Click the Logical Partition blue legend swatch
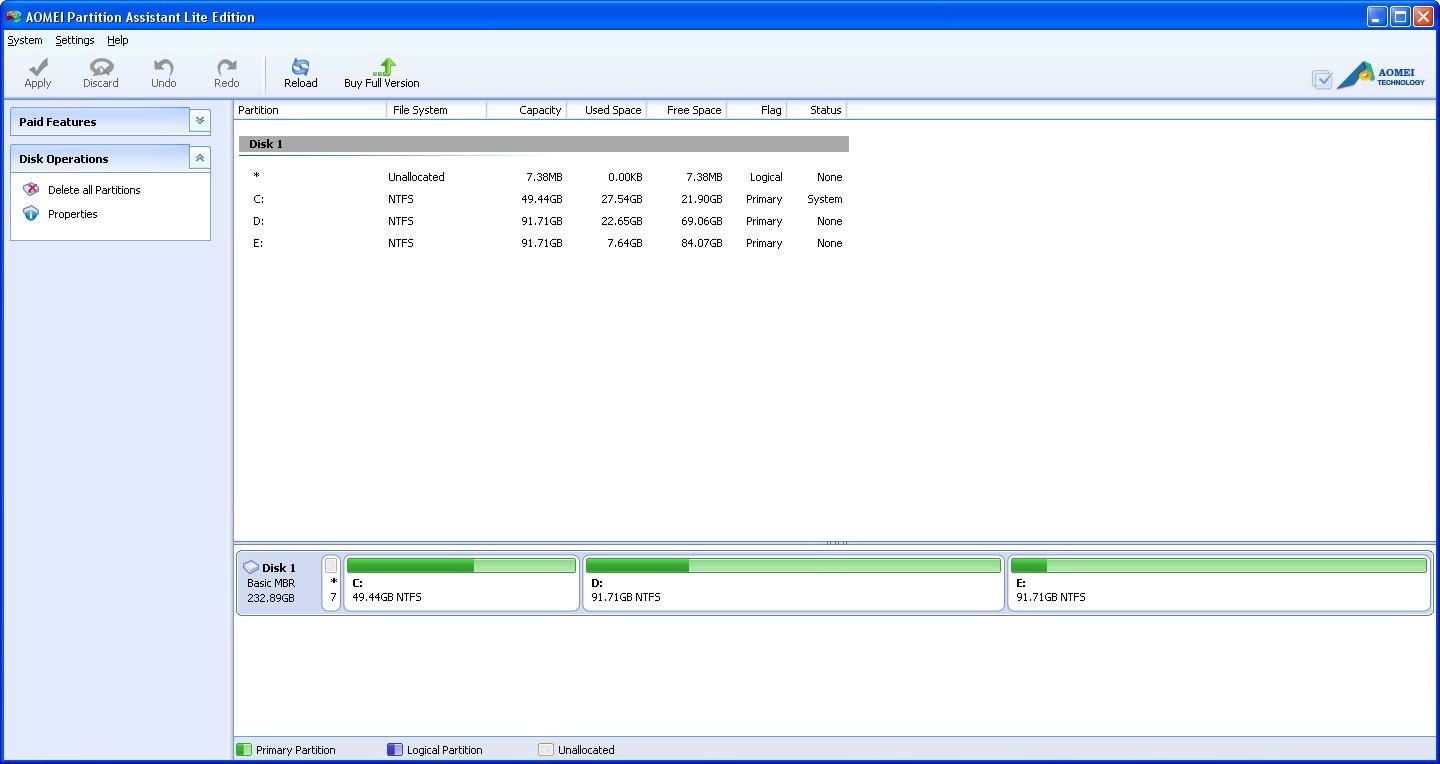This screenshot has height=764, width=1440. 395,749
